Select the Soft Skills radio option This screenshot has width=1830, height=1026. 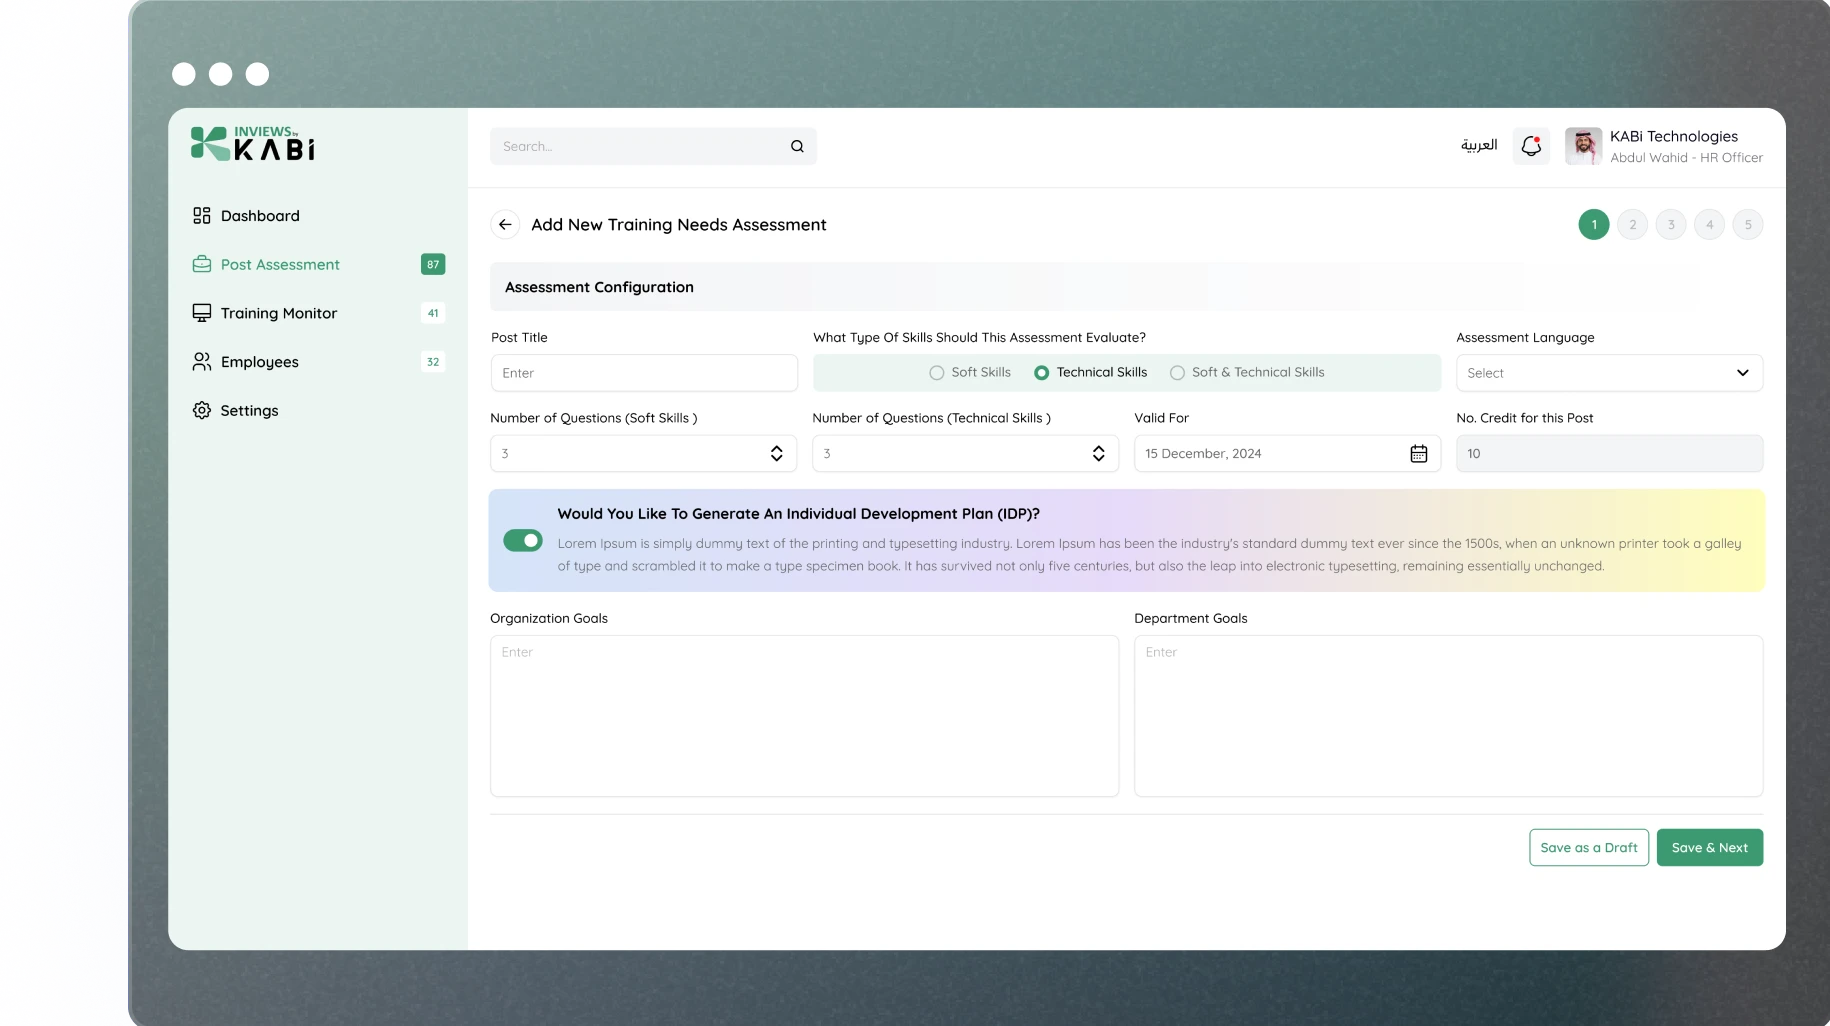[x=970, y=373]
